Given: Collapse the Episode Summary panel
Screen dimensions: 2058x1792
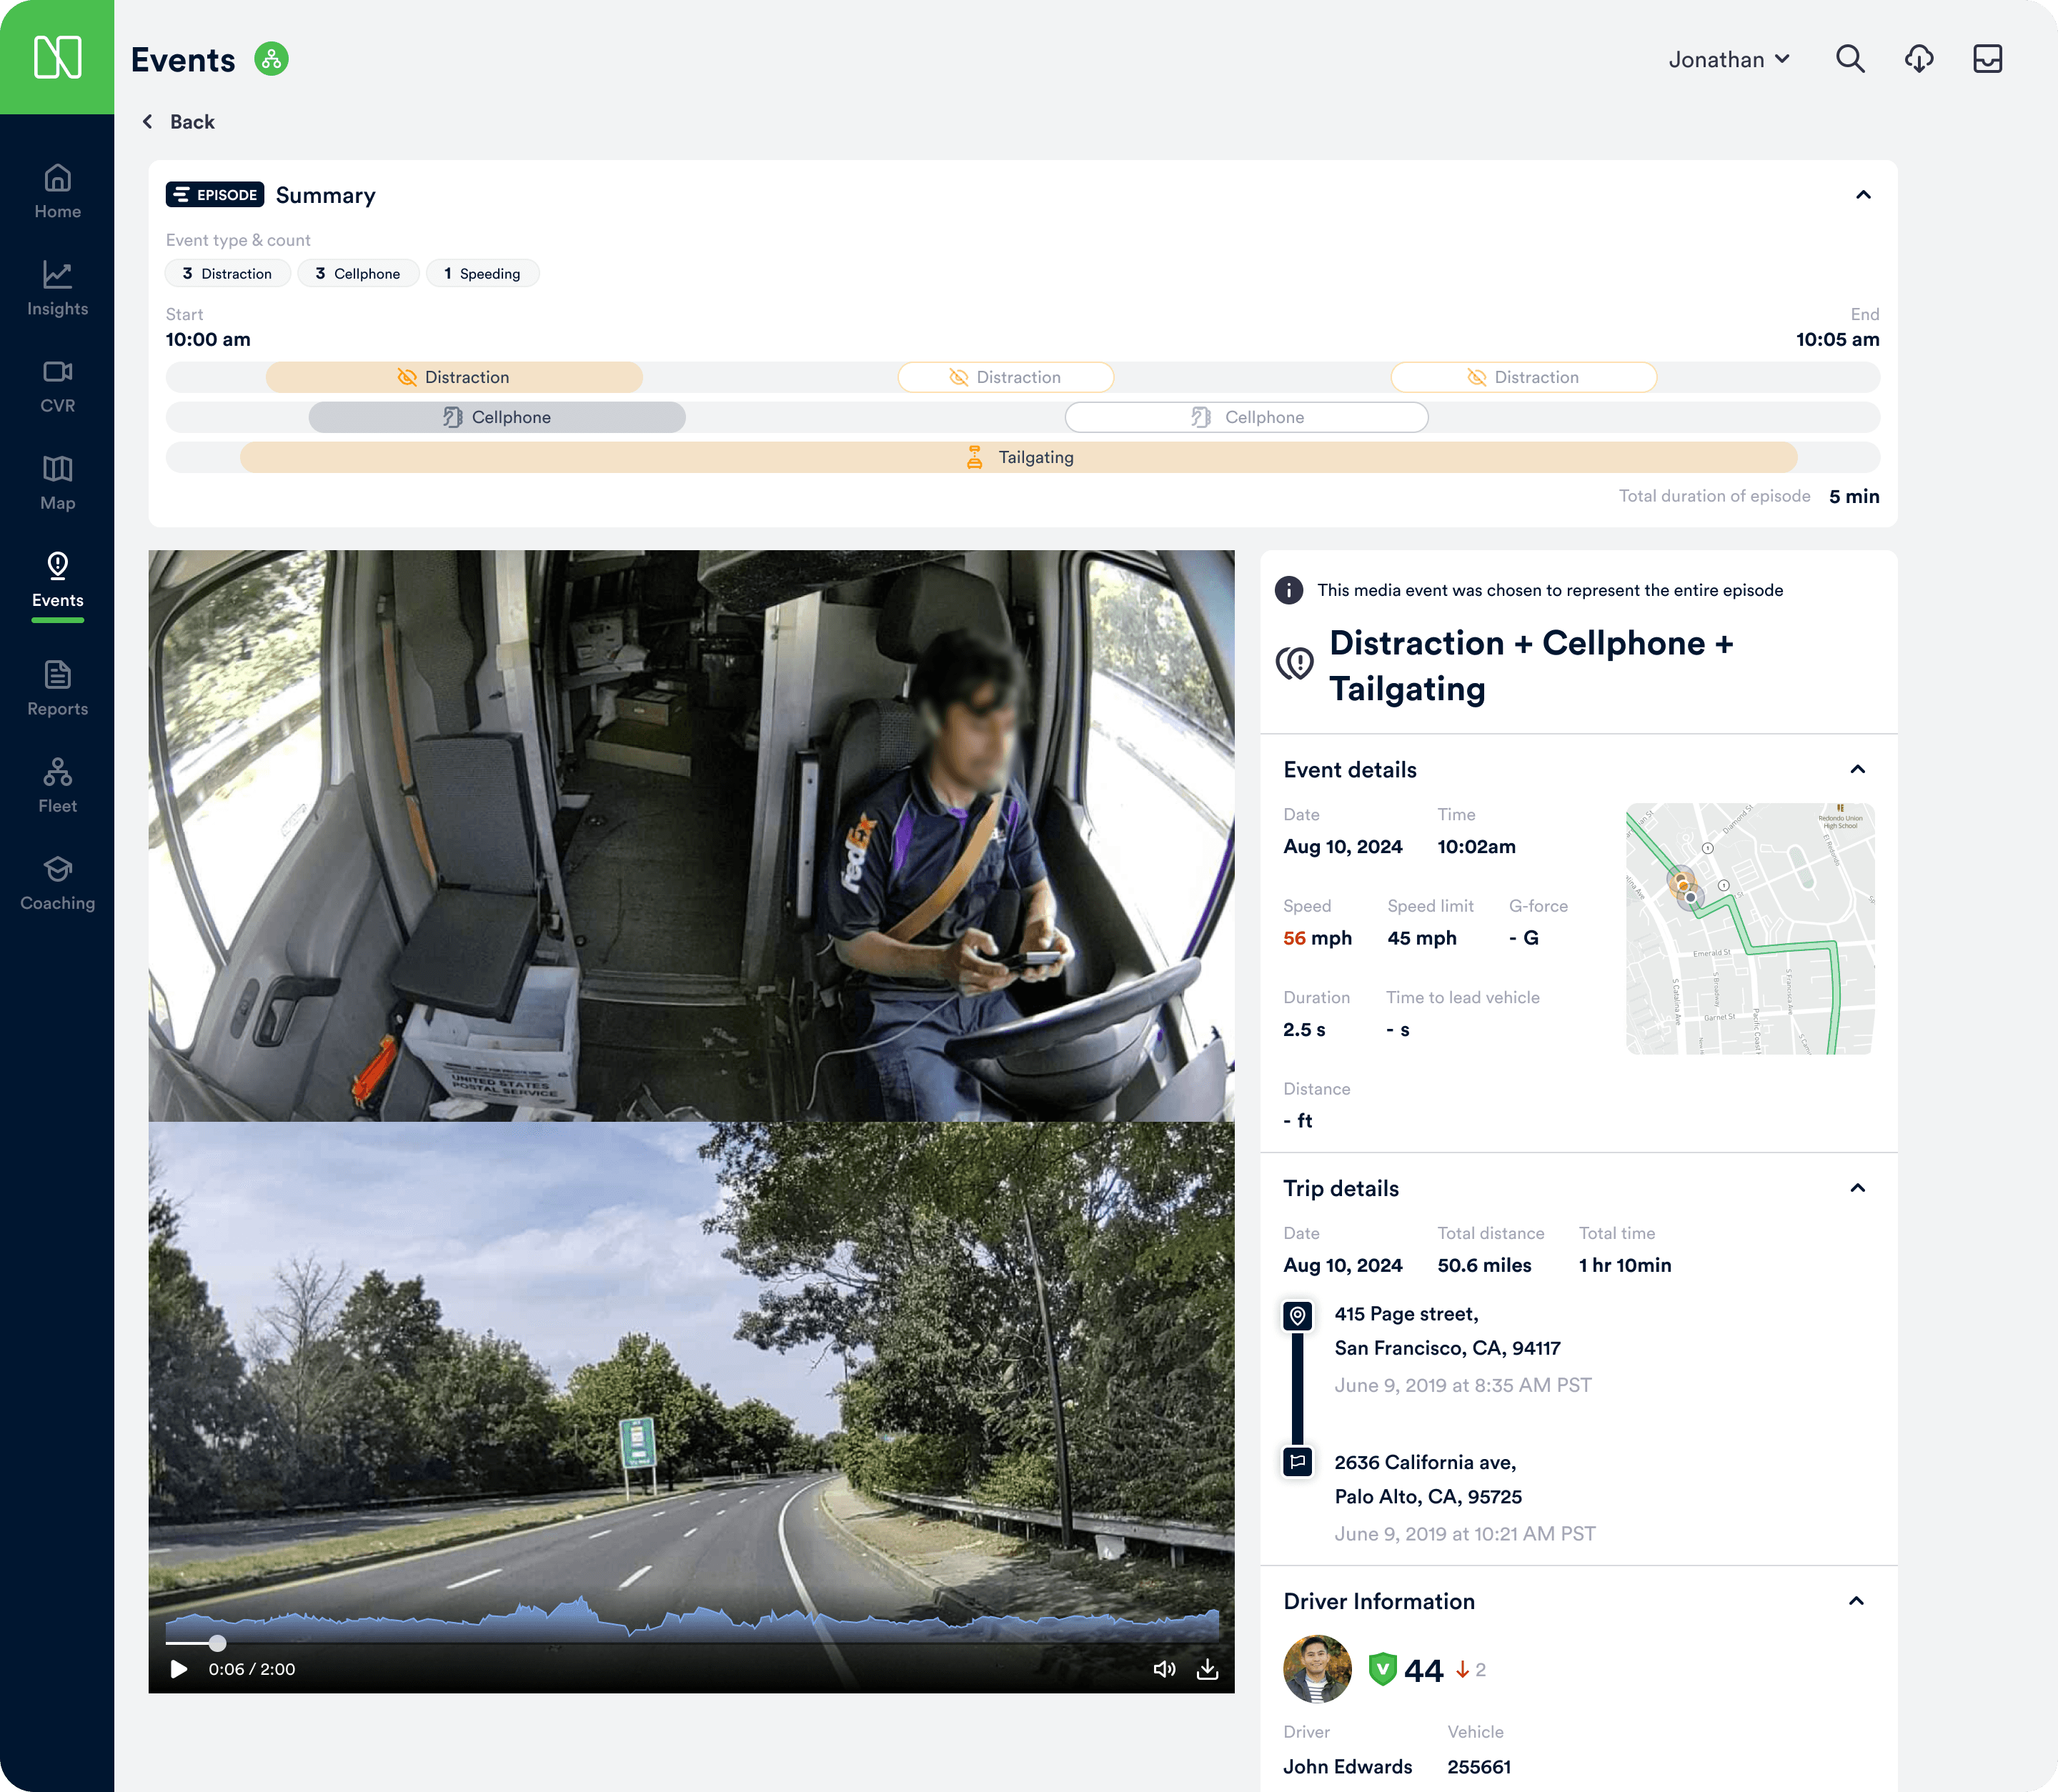Looking at the screenshot, I should 1862,195.
